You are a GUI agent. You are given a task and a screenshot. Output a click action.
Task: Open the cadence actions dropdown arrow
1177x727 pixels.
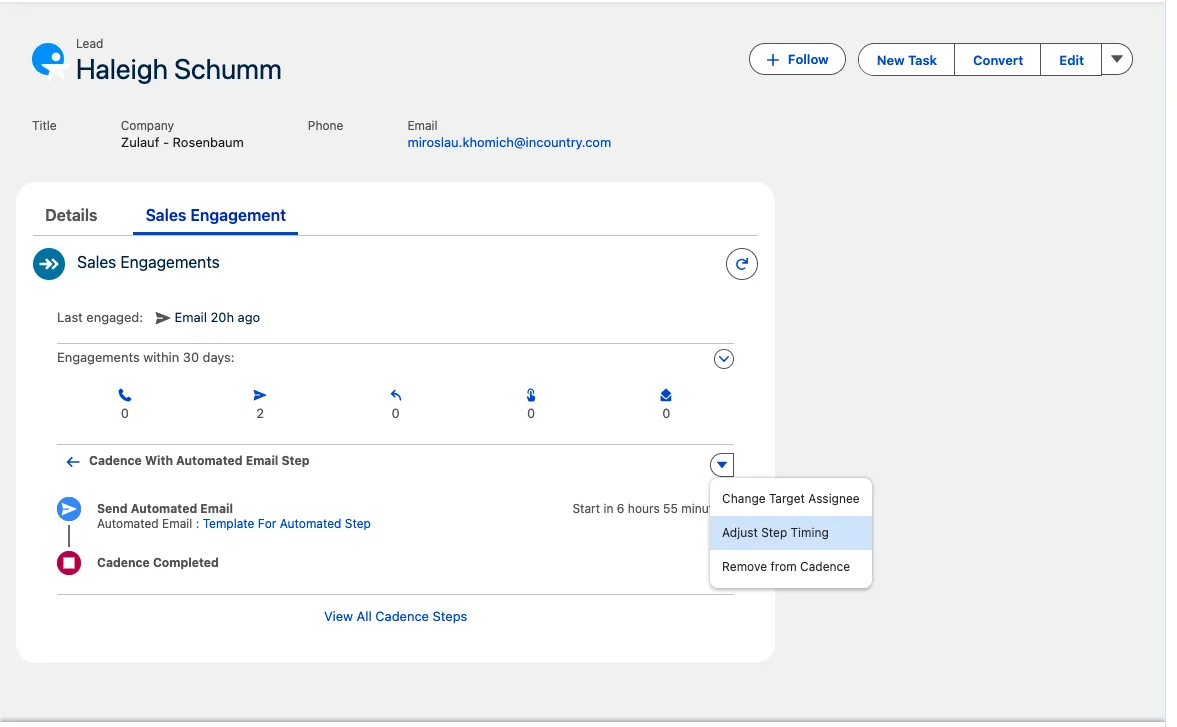722,464
